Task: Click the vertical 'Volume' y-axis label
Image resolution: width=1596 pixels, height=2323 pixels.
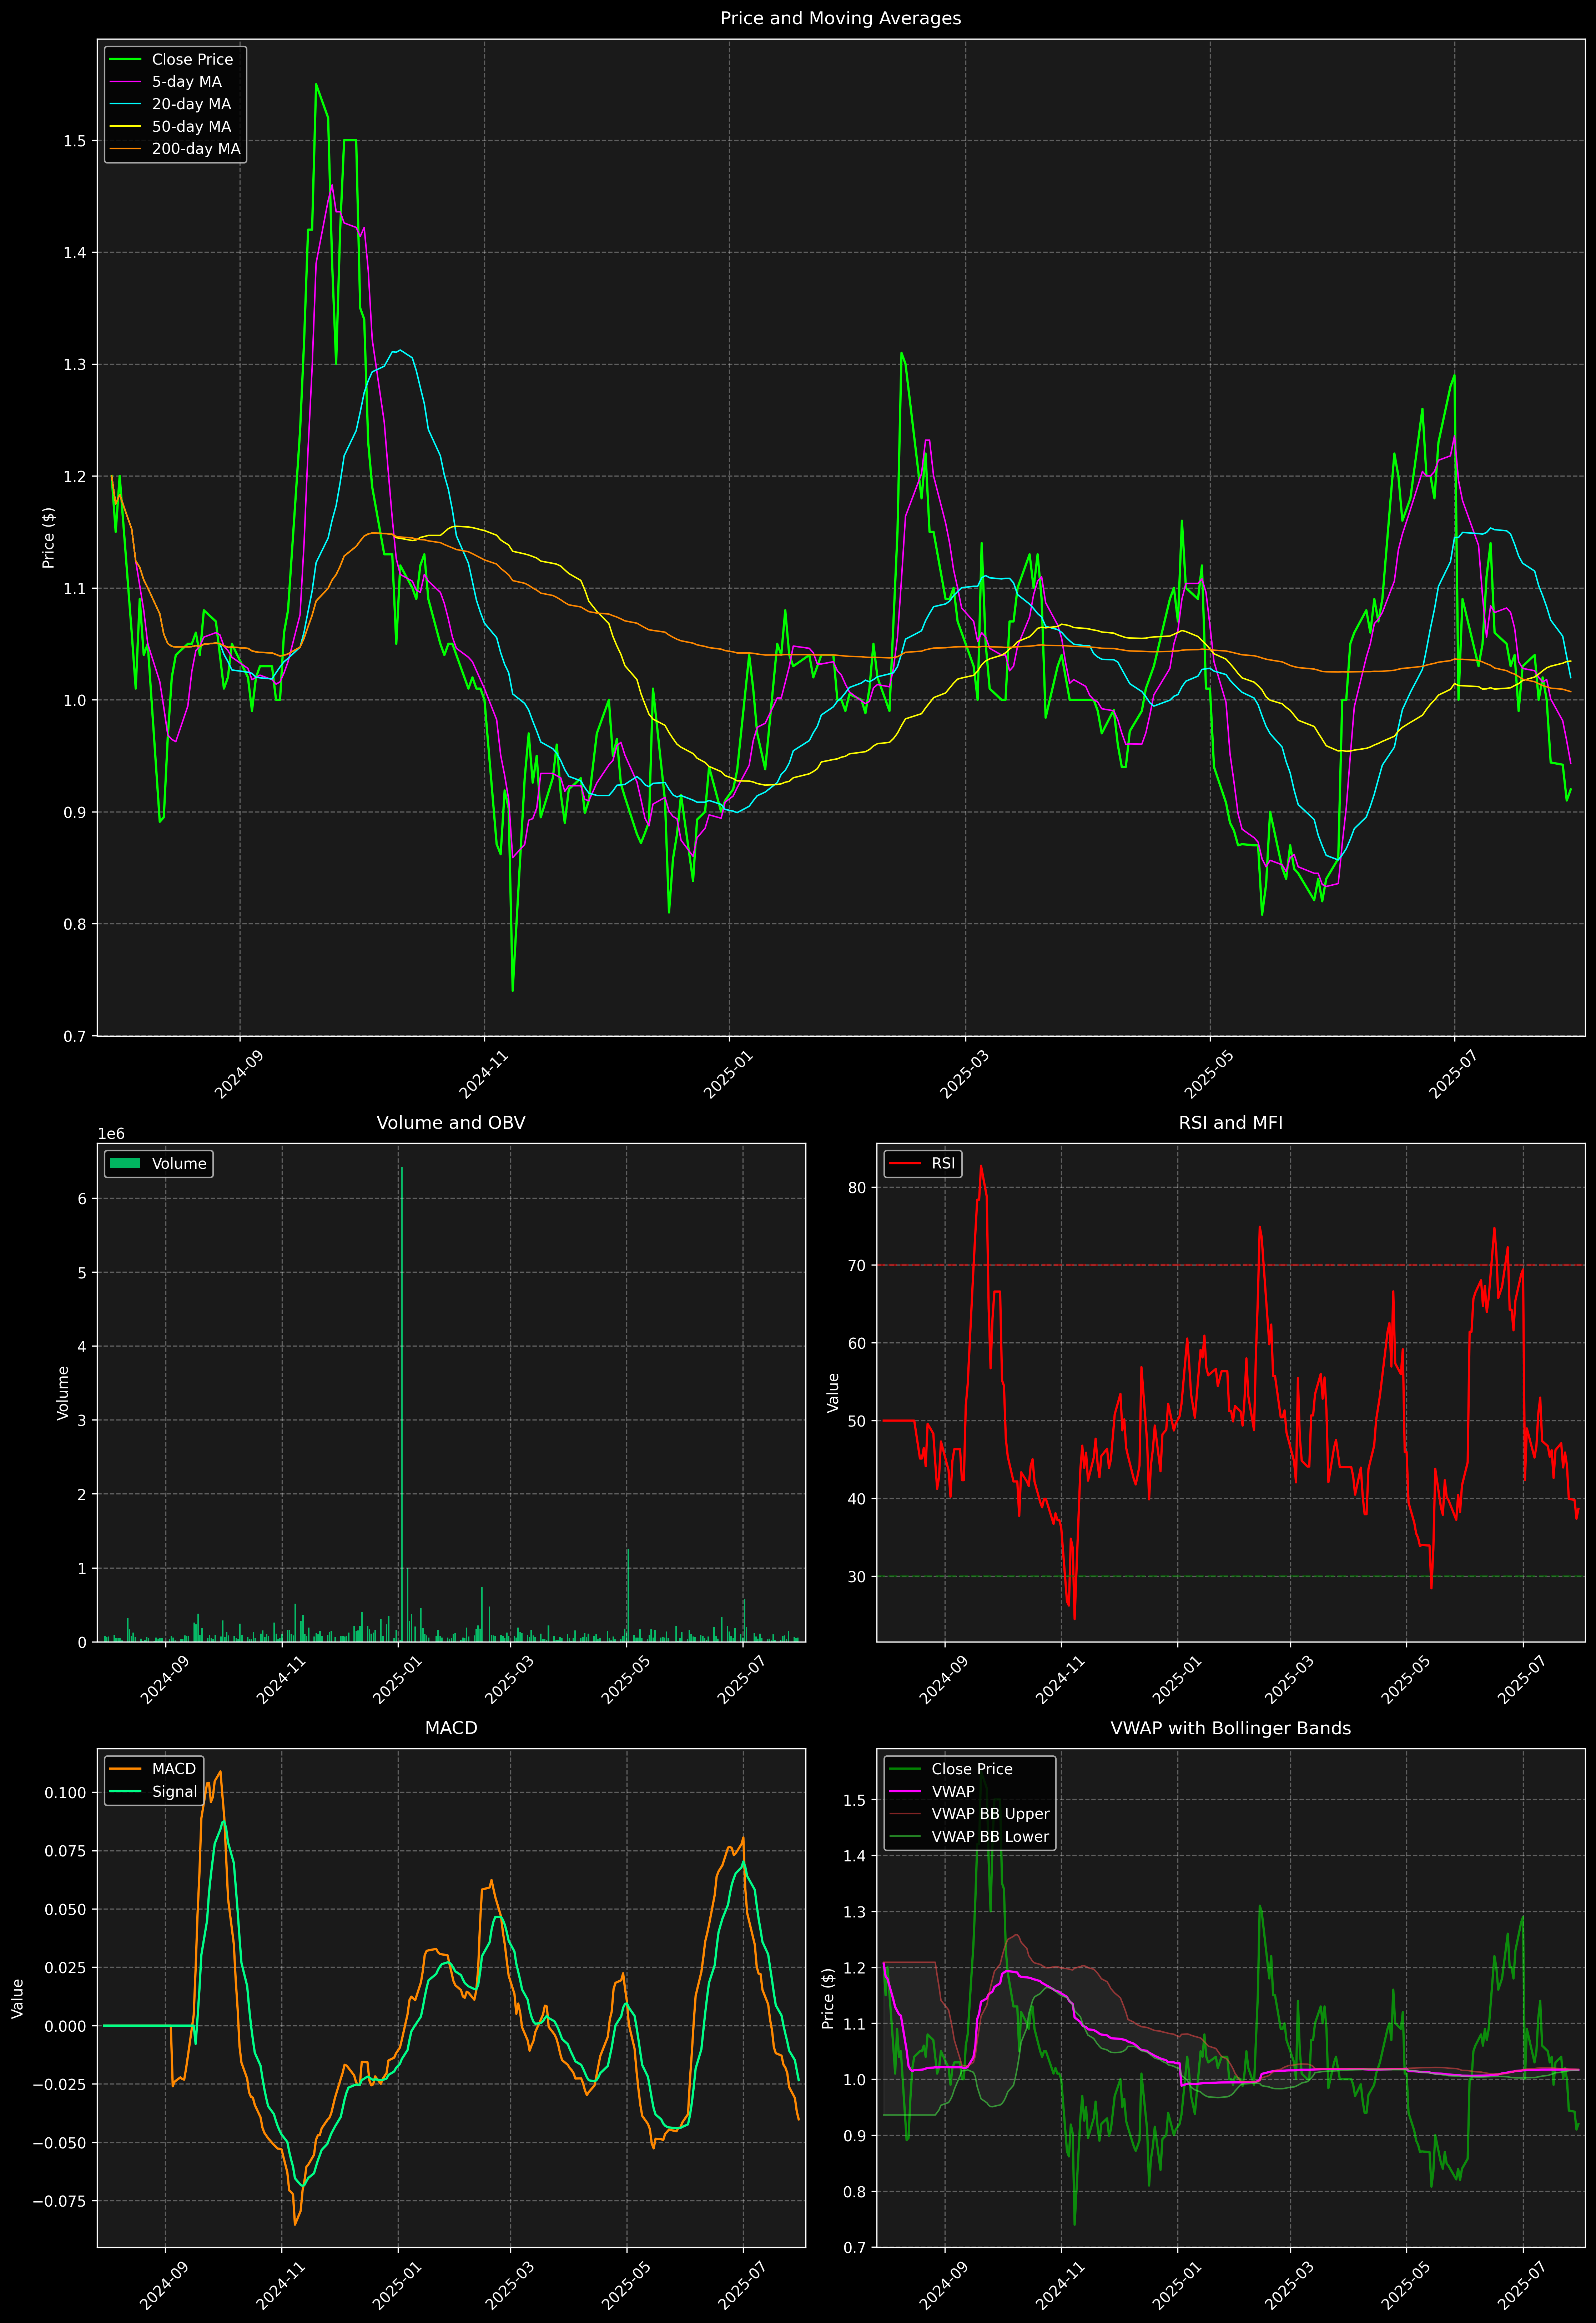Action: [63, 1393]
